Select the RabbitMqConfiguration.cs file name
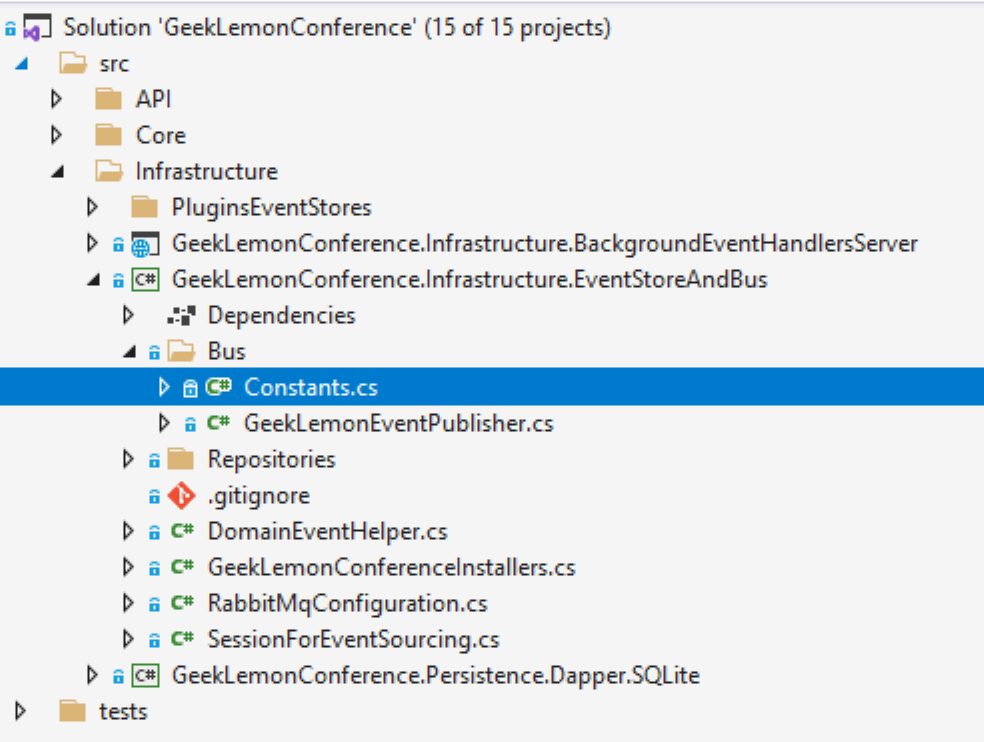984x742 pixels. coord(348,603)
